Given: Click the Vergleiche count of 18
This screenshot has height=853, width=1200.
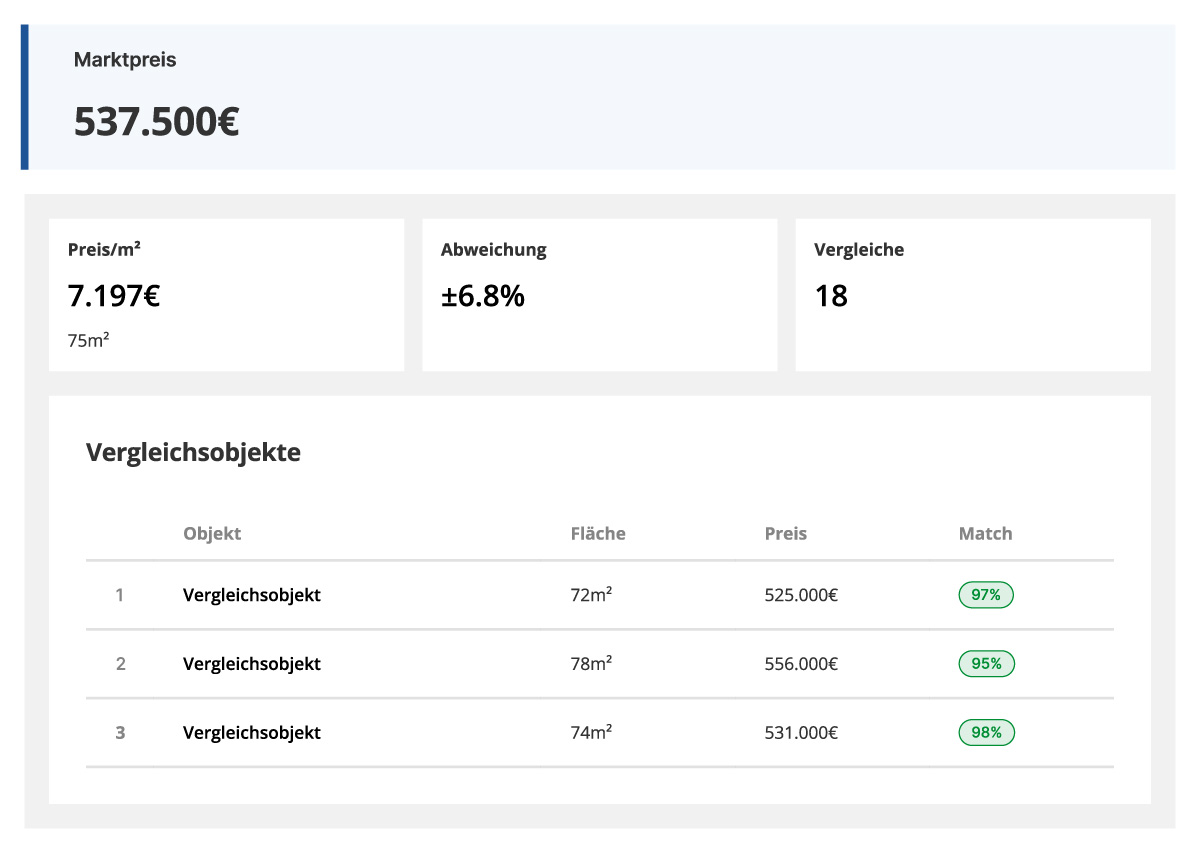Looking at the screenshot, I should click(x=831, y=296).
